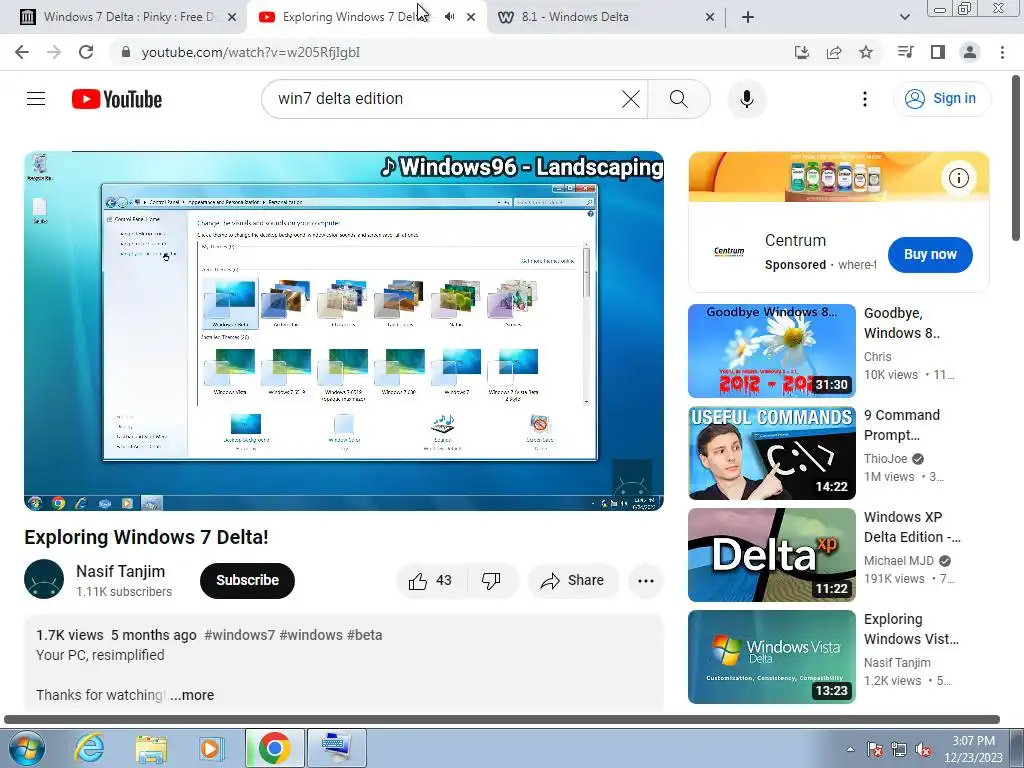Open the Action Center flag tray icon
The height and width of the screenshot is (768, 1024).
875,750
